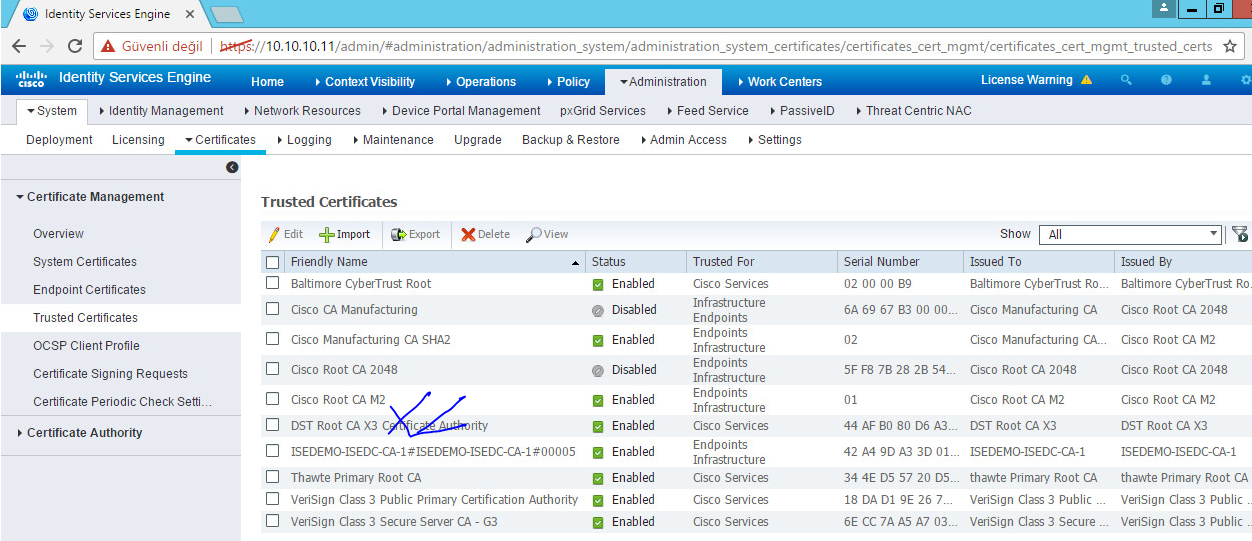Check Cisco Root CA 2048 checkbox
Image resolution: width=1252 pixels, height=541 pixels.
click(x=273, y=369)
